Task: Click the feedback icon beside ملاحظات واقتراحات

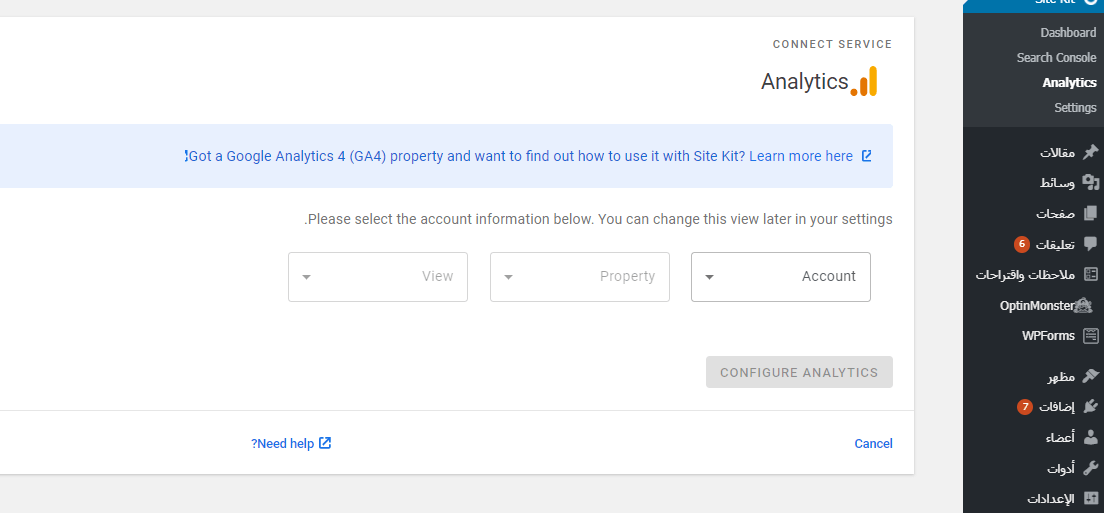Action: click(1090, 274)
